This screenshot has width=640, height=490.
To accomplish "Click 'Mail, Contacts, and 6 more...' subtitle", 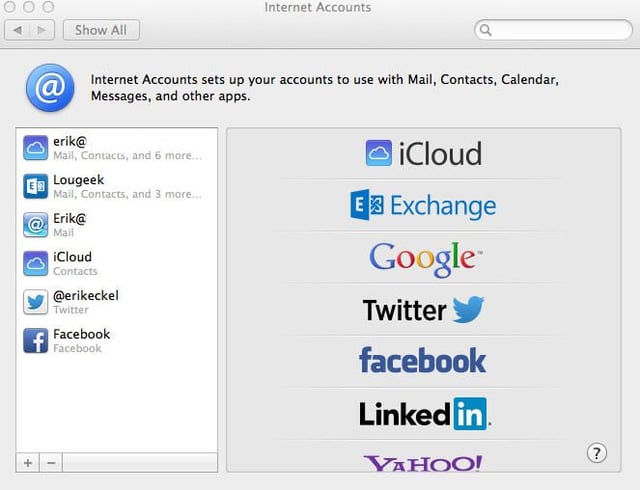I will pyautogui.click(x=127, y=156).
